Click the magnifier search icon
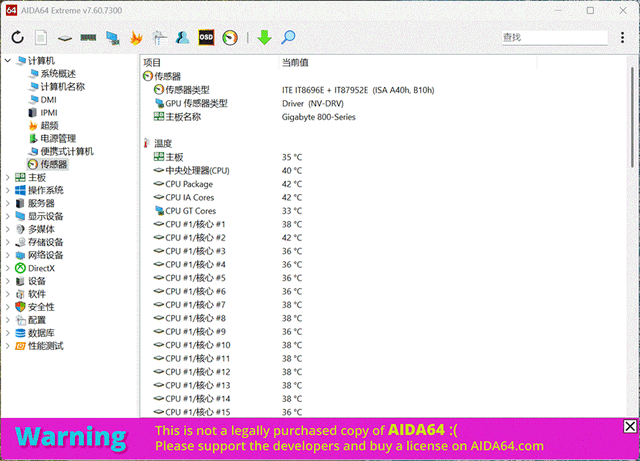This screenshot has height=461, width=640. pyautogui.click(x=288, y=38)
